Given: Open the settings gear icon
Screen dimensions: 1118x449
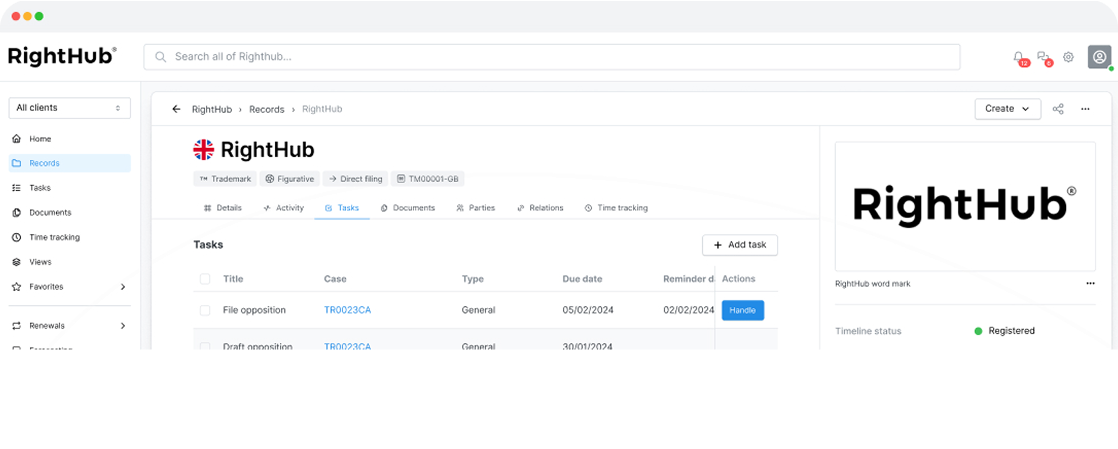Looking at the screenshot, I should (1068, 57).
